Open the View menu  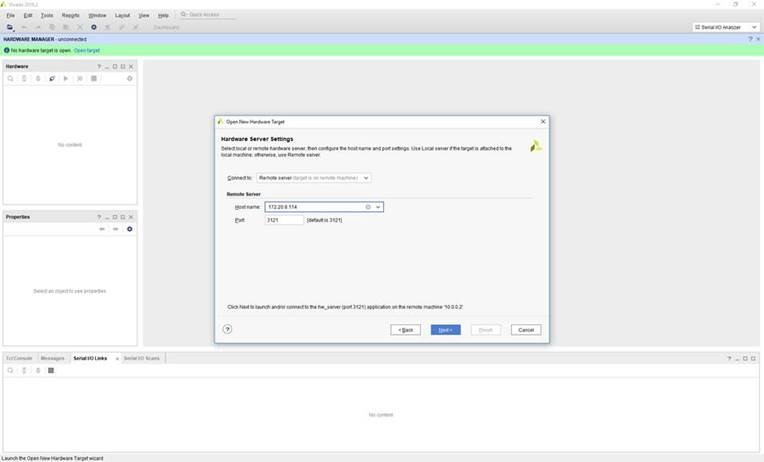tap(144, 15)
